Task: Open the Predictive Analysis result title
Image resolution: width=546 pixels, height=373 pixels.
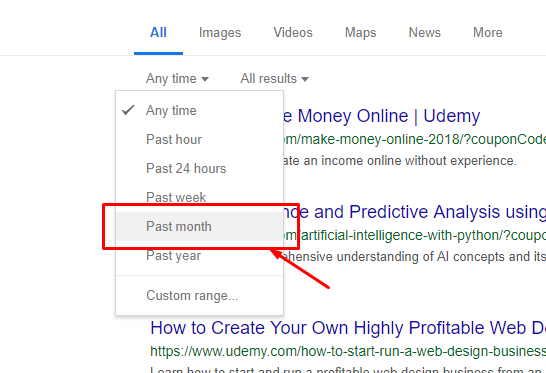Action: tap(414, 212)
